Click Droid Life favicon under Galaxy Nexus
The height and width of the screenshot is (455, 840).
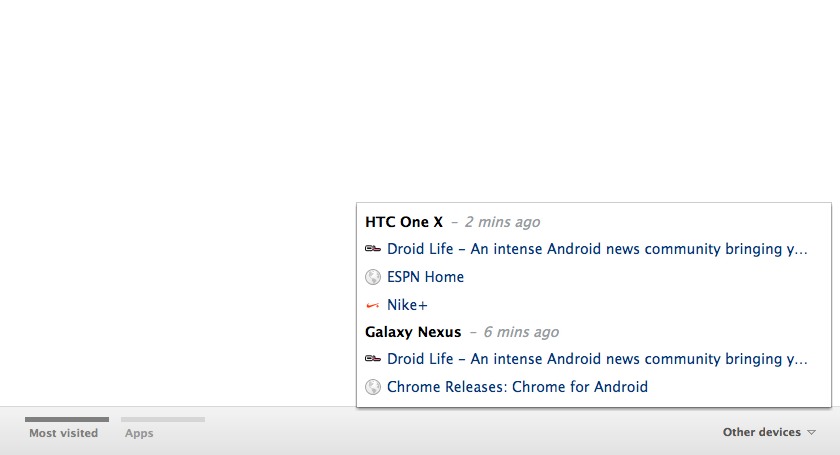(373, 359)
